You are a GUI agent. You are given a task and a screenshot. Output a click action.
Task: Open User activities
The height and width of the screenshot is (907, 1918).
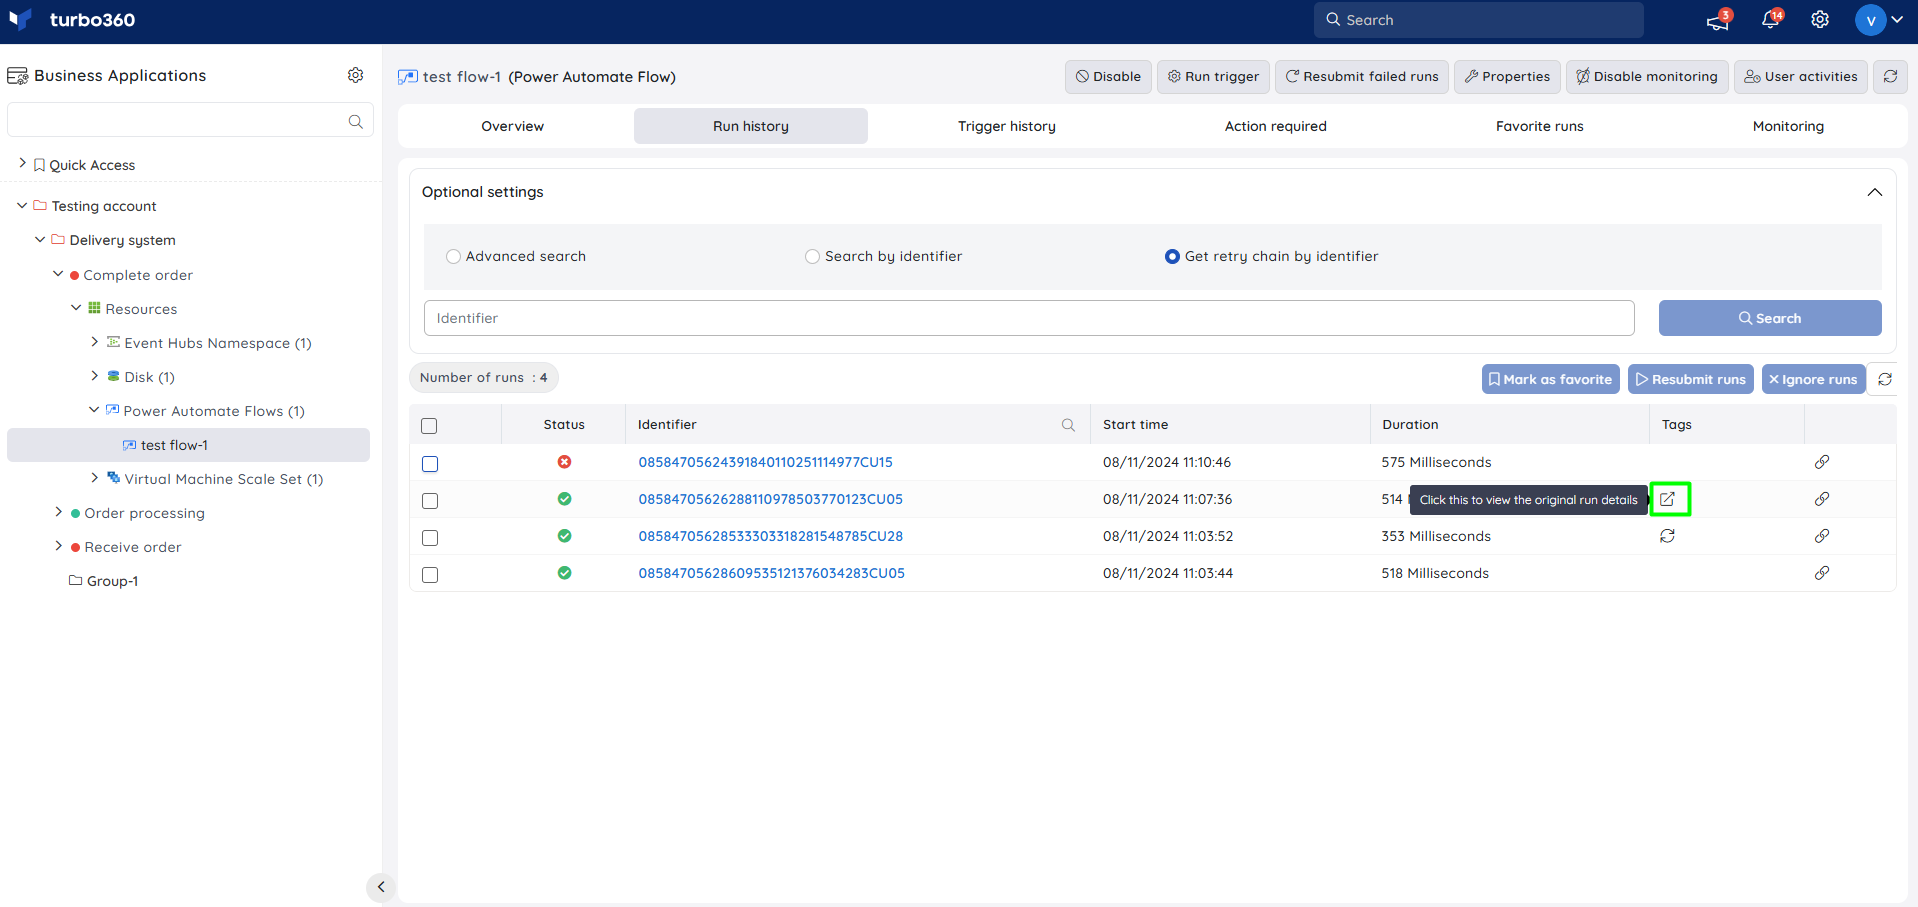pos(1800,76)
